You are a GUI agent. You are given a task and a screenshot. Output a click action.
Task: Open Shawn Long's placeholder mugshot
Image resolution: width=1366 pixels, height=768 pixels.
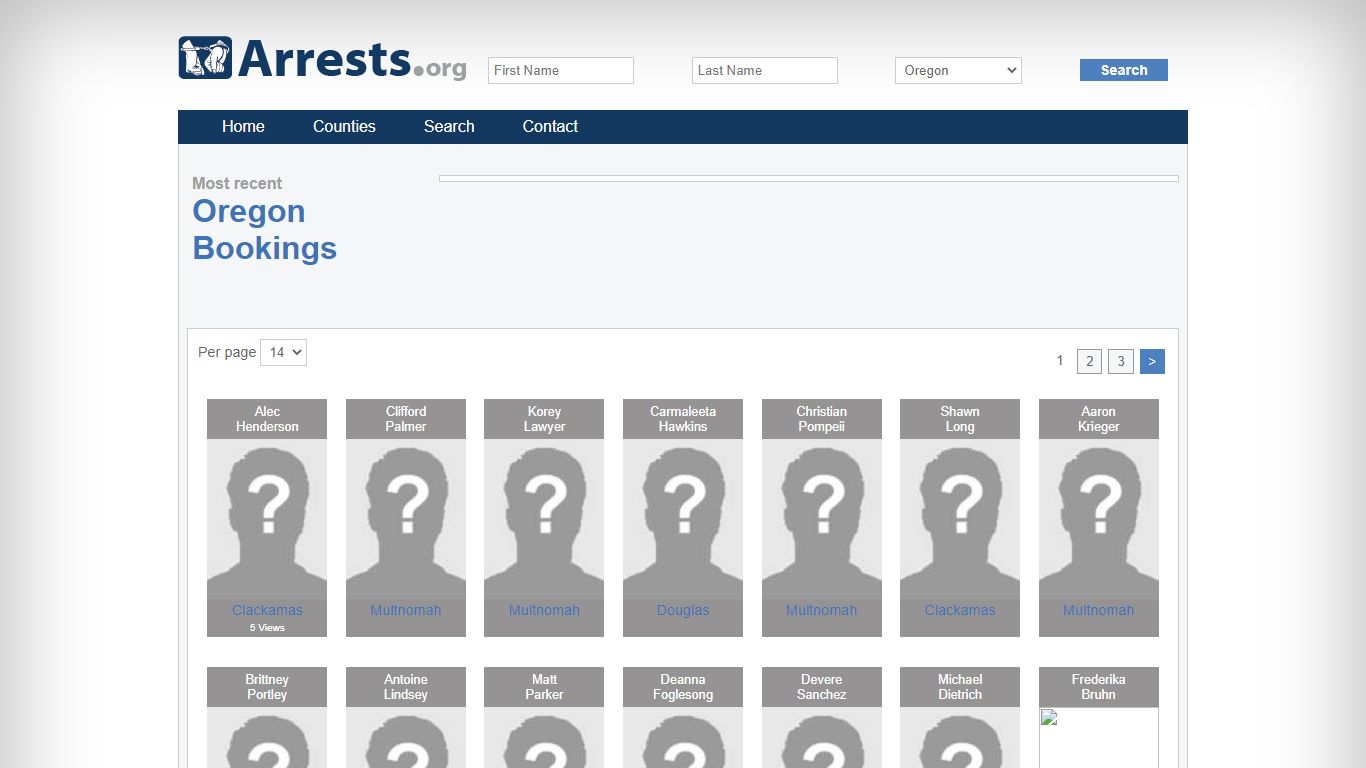pyautogui.click(x=960, y=519)
